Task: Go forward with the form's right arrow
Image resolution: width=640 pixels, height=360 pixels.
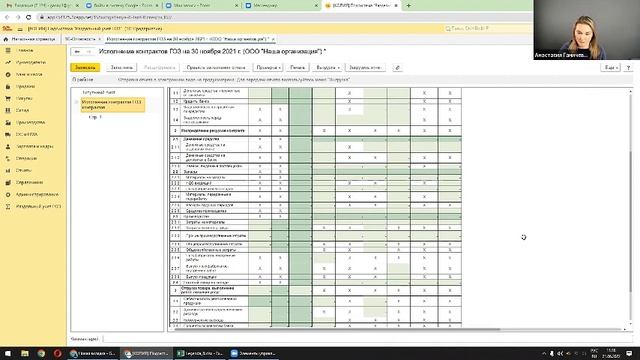Action: point(88,52)
